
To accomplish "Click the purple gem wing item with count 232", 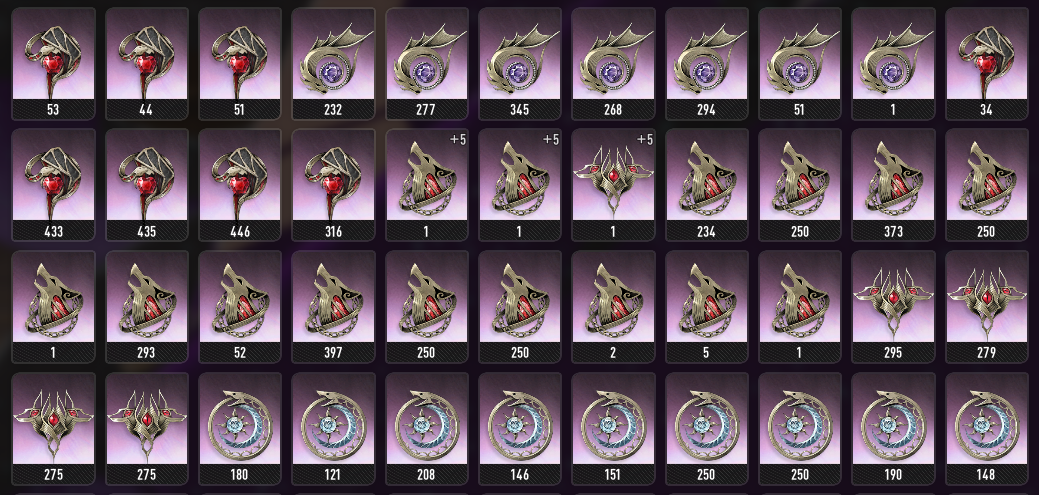I will pos(333,64).
